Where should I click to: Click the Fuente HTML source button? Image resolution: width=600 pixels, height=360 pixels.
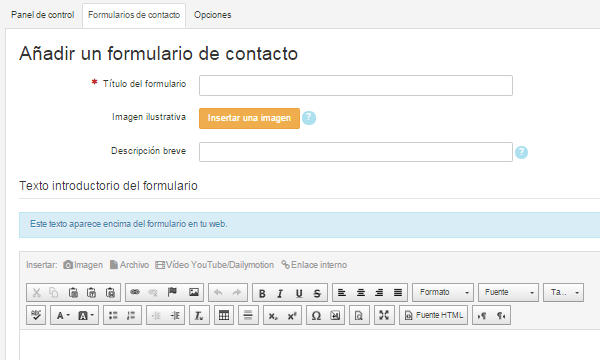pos(434,315)
